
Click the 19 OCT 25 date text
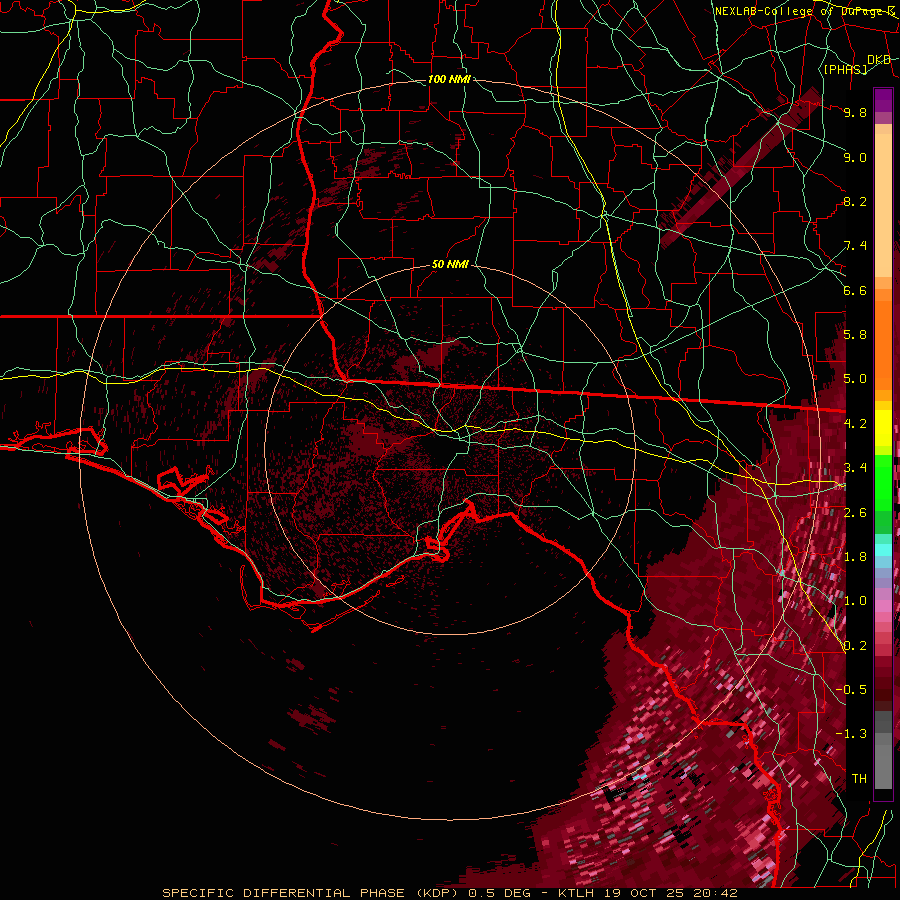(642, 893)
